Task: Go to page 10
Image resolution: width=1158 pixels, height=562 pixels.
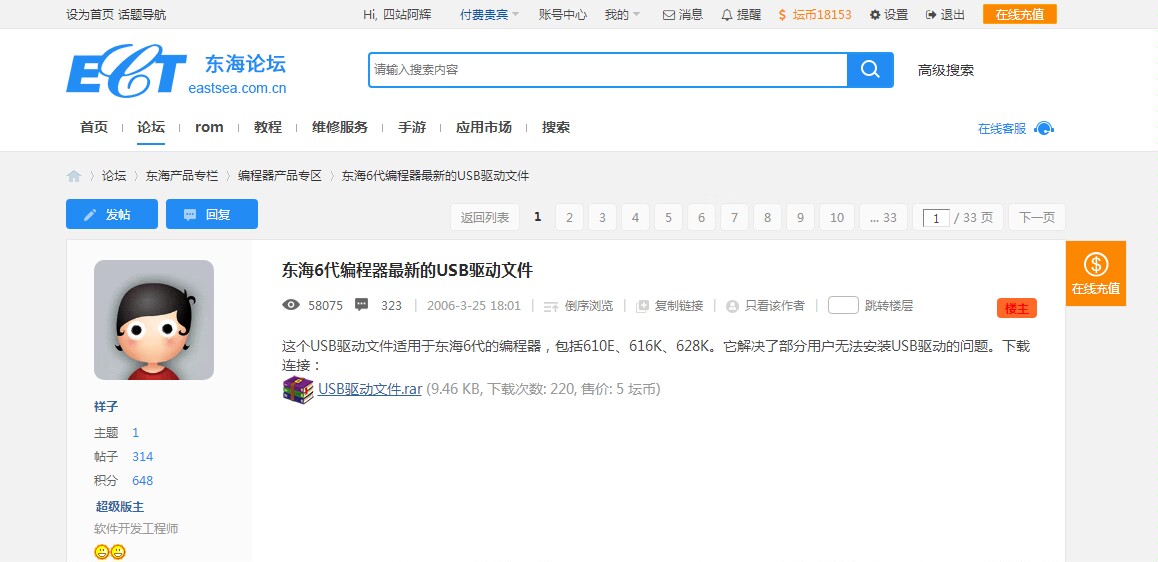Action: click(837, 217)
